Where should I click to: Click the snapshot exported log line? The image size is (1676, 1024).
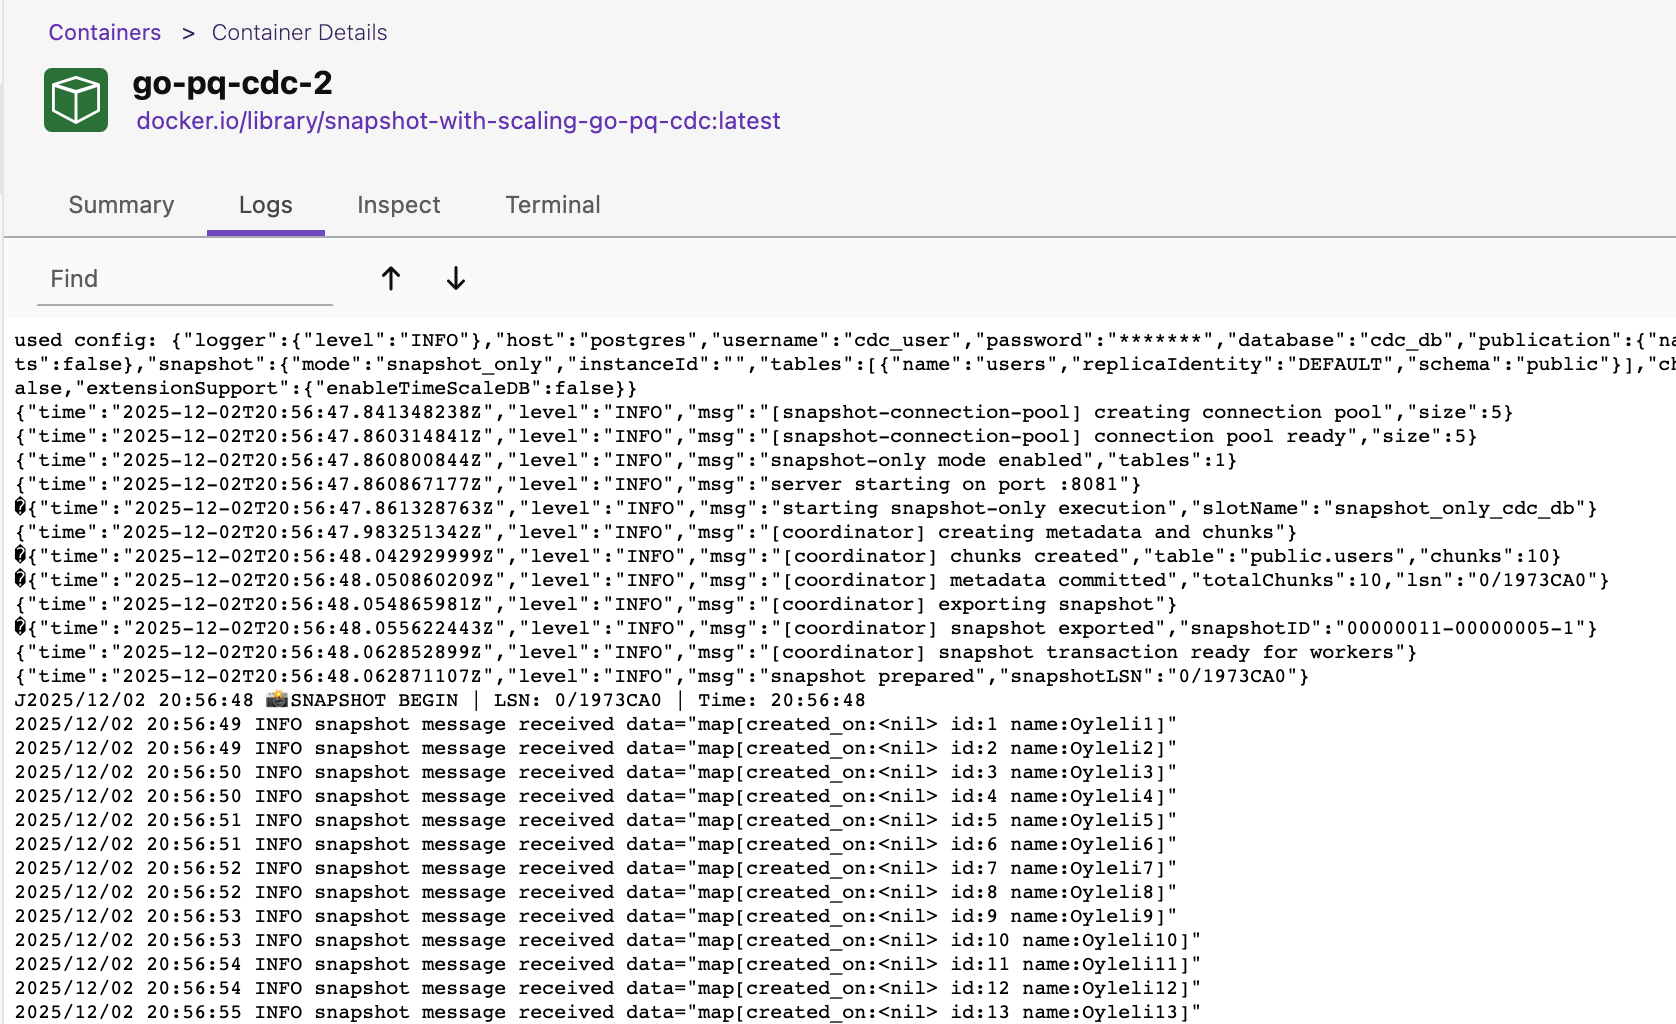(x=700, y=628)
